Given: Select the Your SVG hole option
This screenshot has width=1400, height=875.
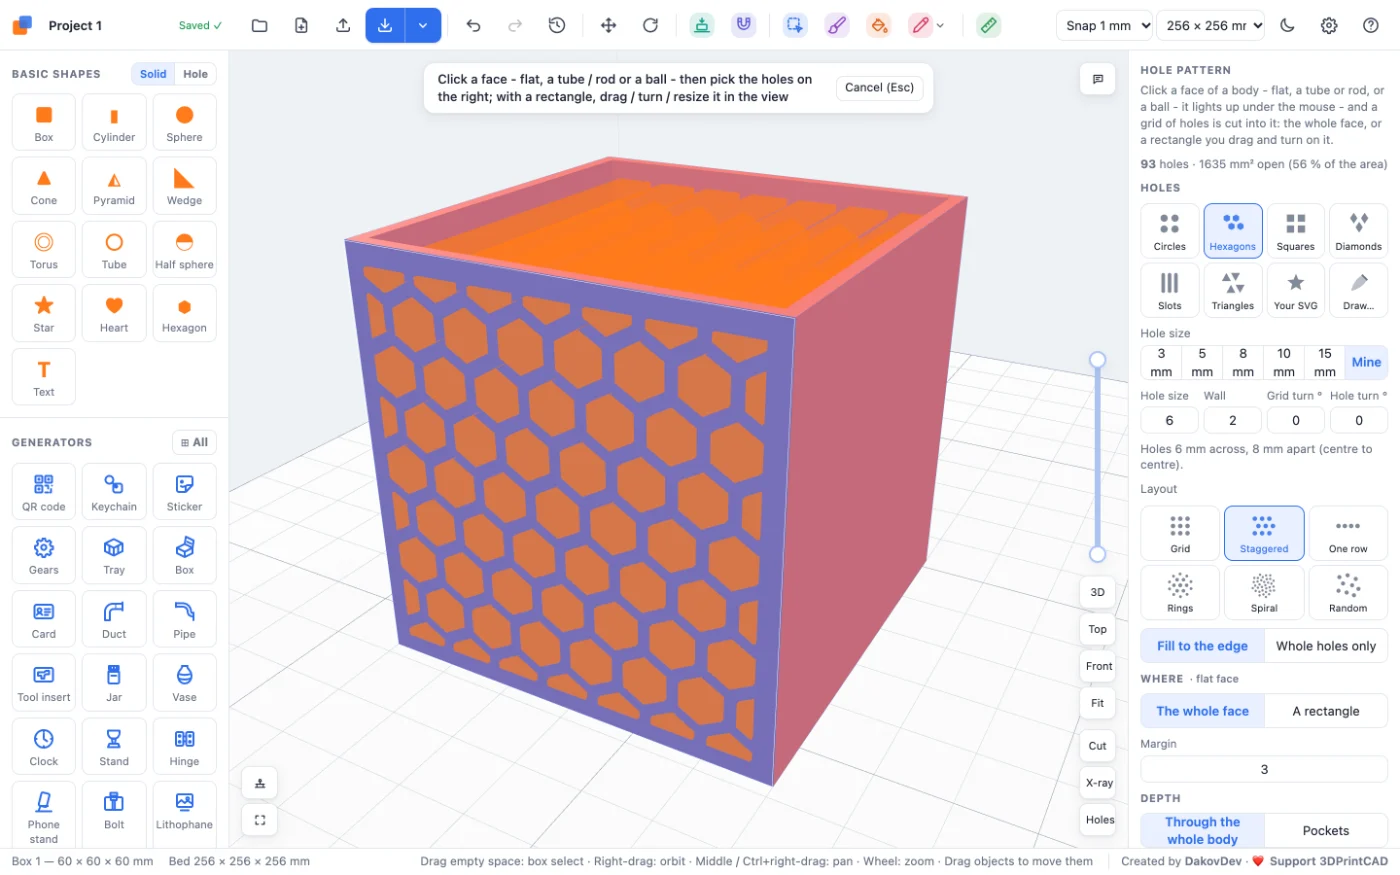Looking at the screenshot, I should (x=1296, y=291).
